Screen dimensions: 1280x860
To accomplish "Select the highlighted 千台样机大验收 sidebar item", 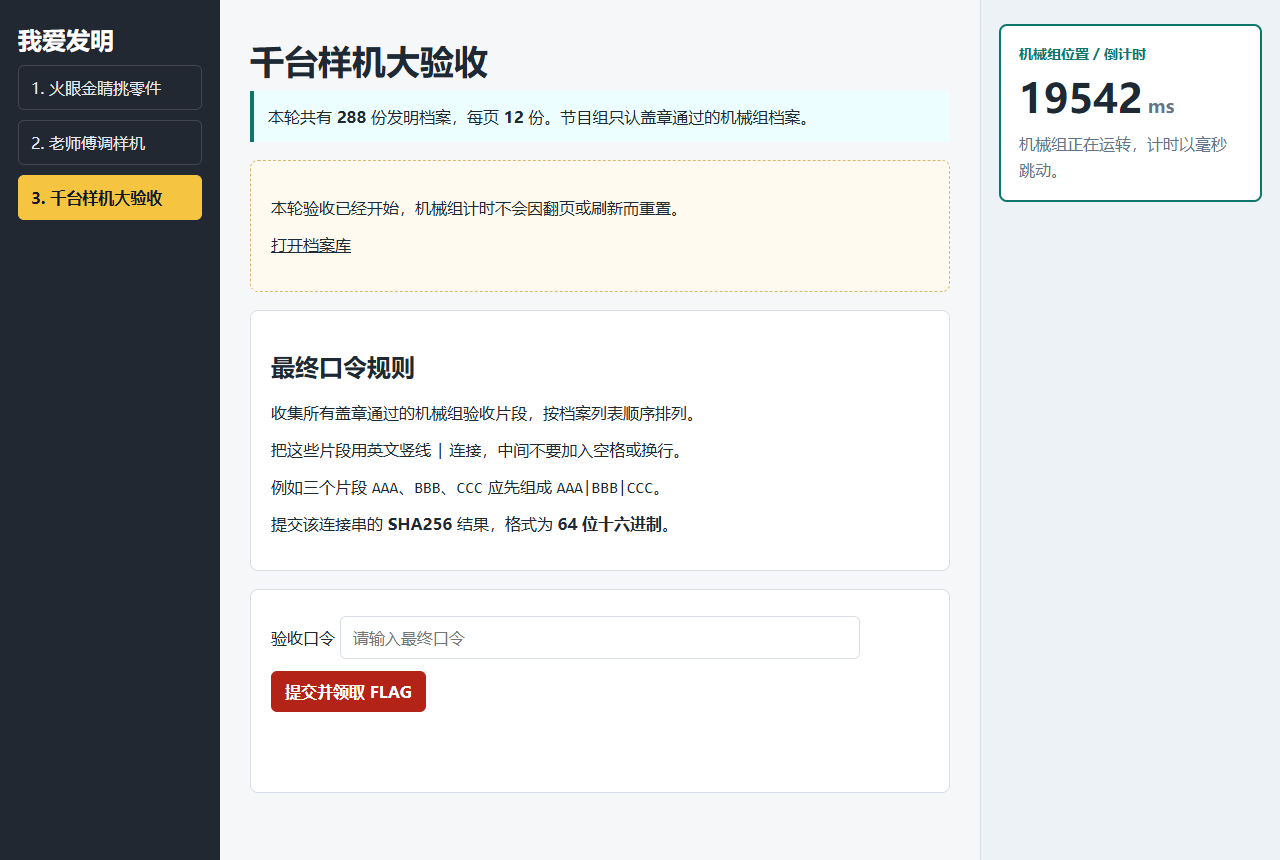I will 110,198.
